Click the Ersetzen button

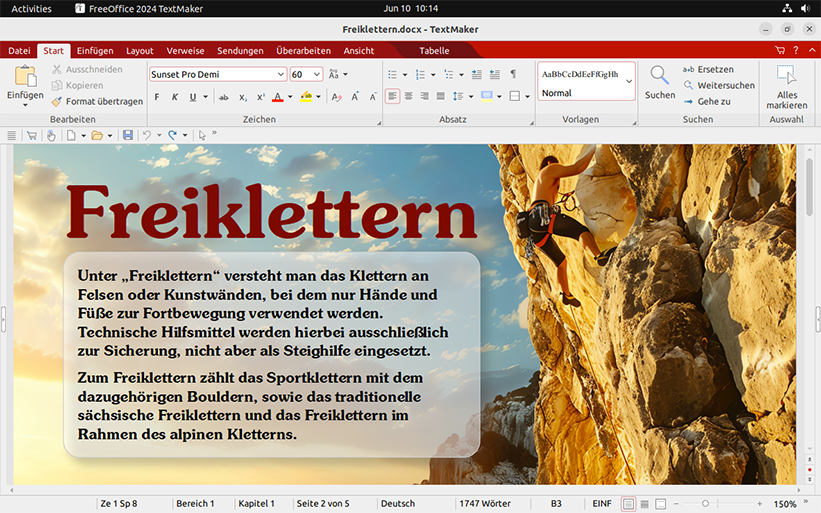[714, 69]
